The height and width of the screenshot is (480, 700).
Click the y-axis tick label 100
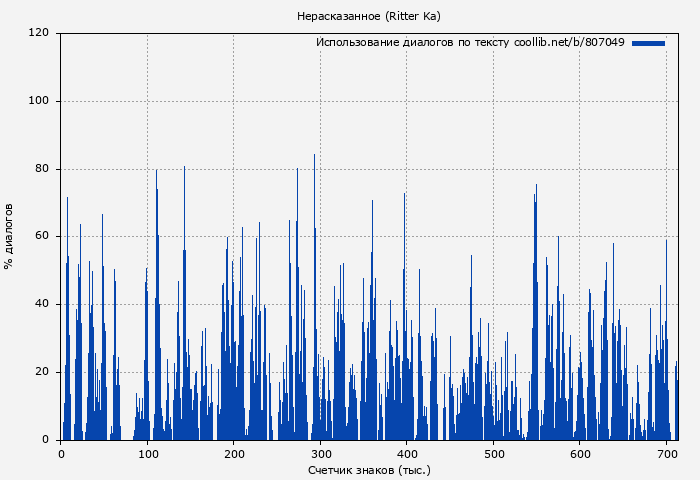tap(40, 101)
